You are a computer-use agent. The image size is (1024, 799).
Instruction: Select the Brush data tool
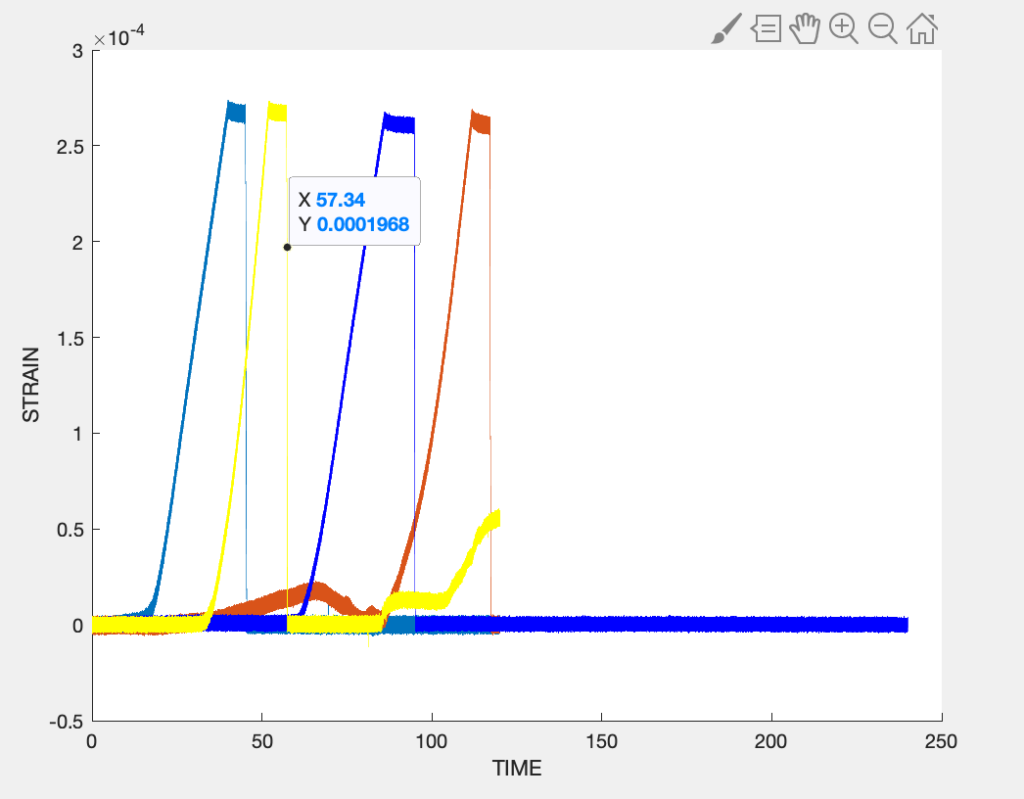click(726, 29)
